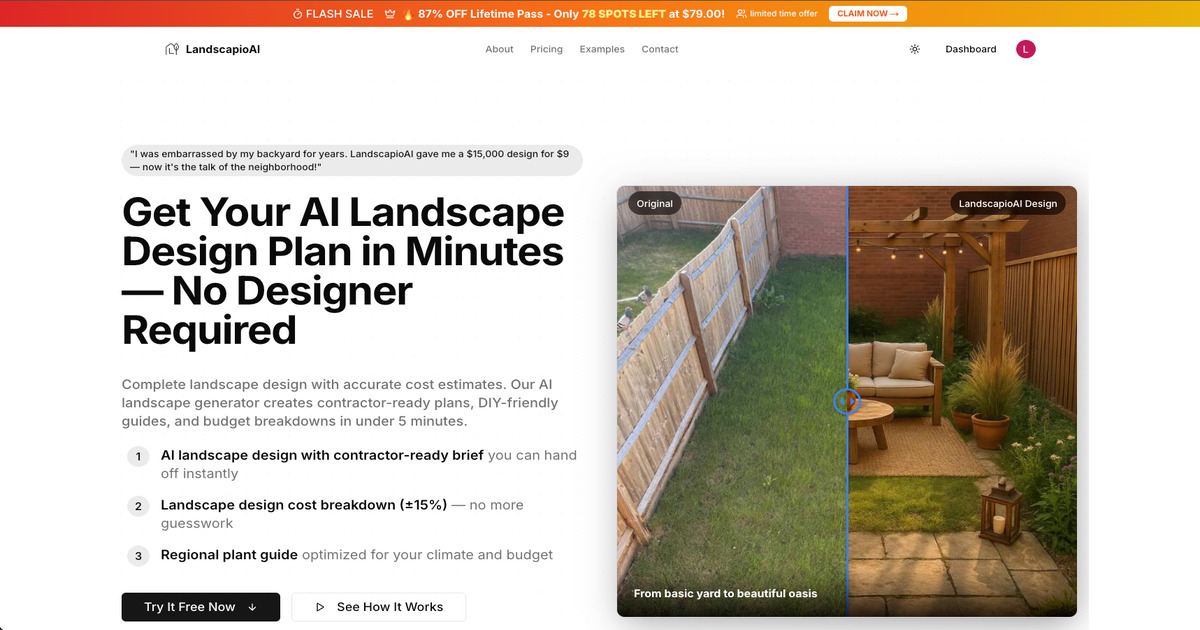Toggle the light/dark theme sun icon
The height and width of the screenshot is (630, 1200).
(914, 49)
